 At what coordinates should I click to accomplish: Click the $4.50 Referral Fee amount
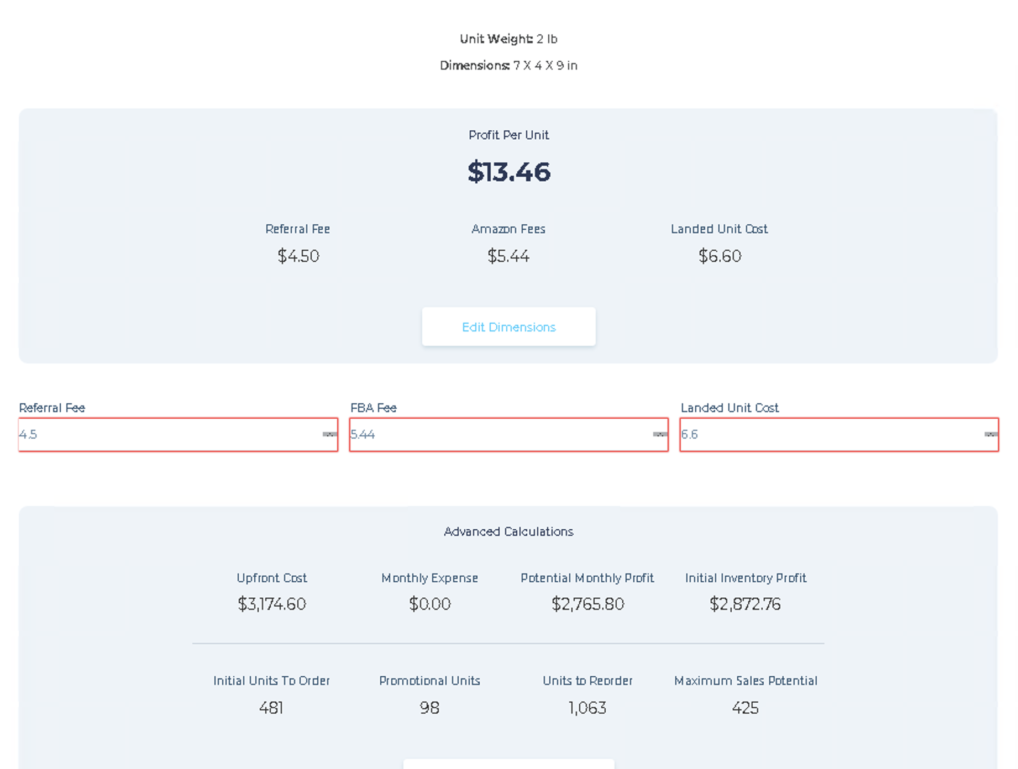click(x=298, y=256)
